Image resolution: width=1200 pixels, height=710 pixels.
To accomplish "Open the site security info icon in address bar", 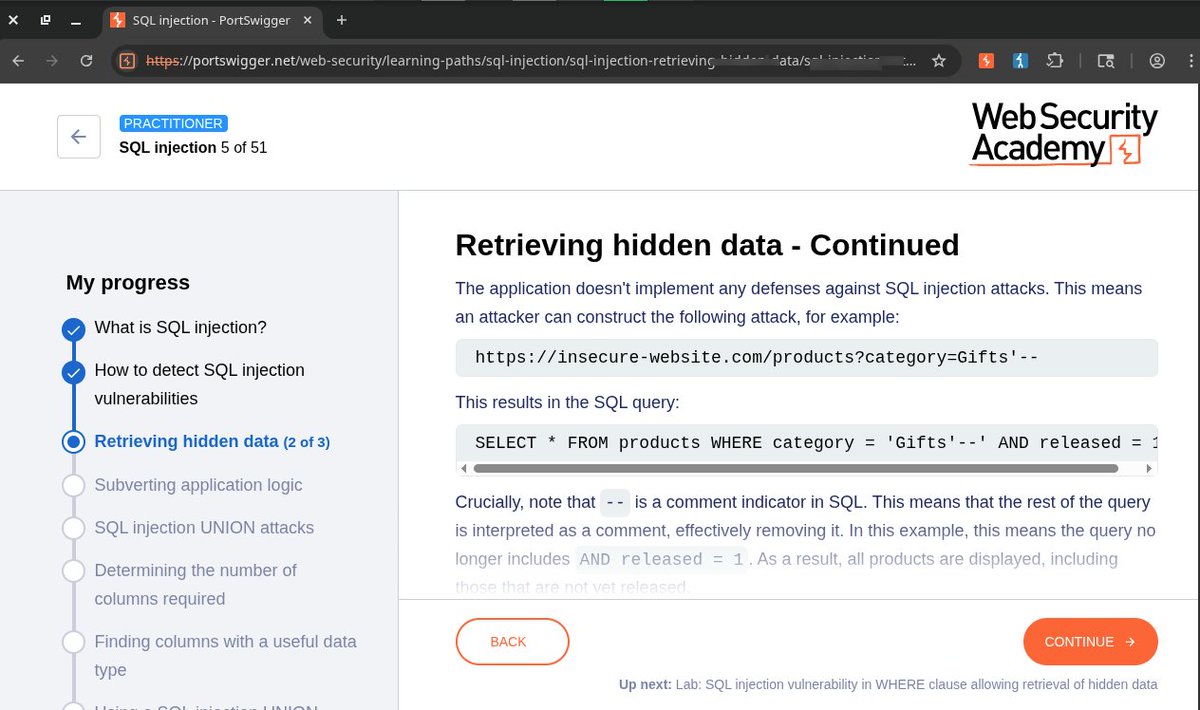I will coord(127,61).
